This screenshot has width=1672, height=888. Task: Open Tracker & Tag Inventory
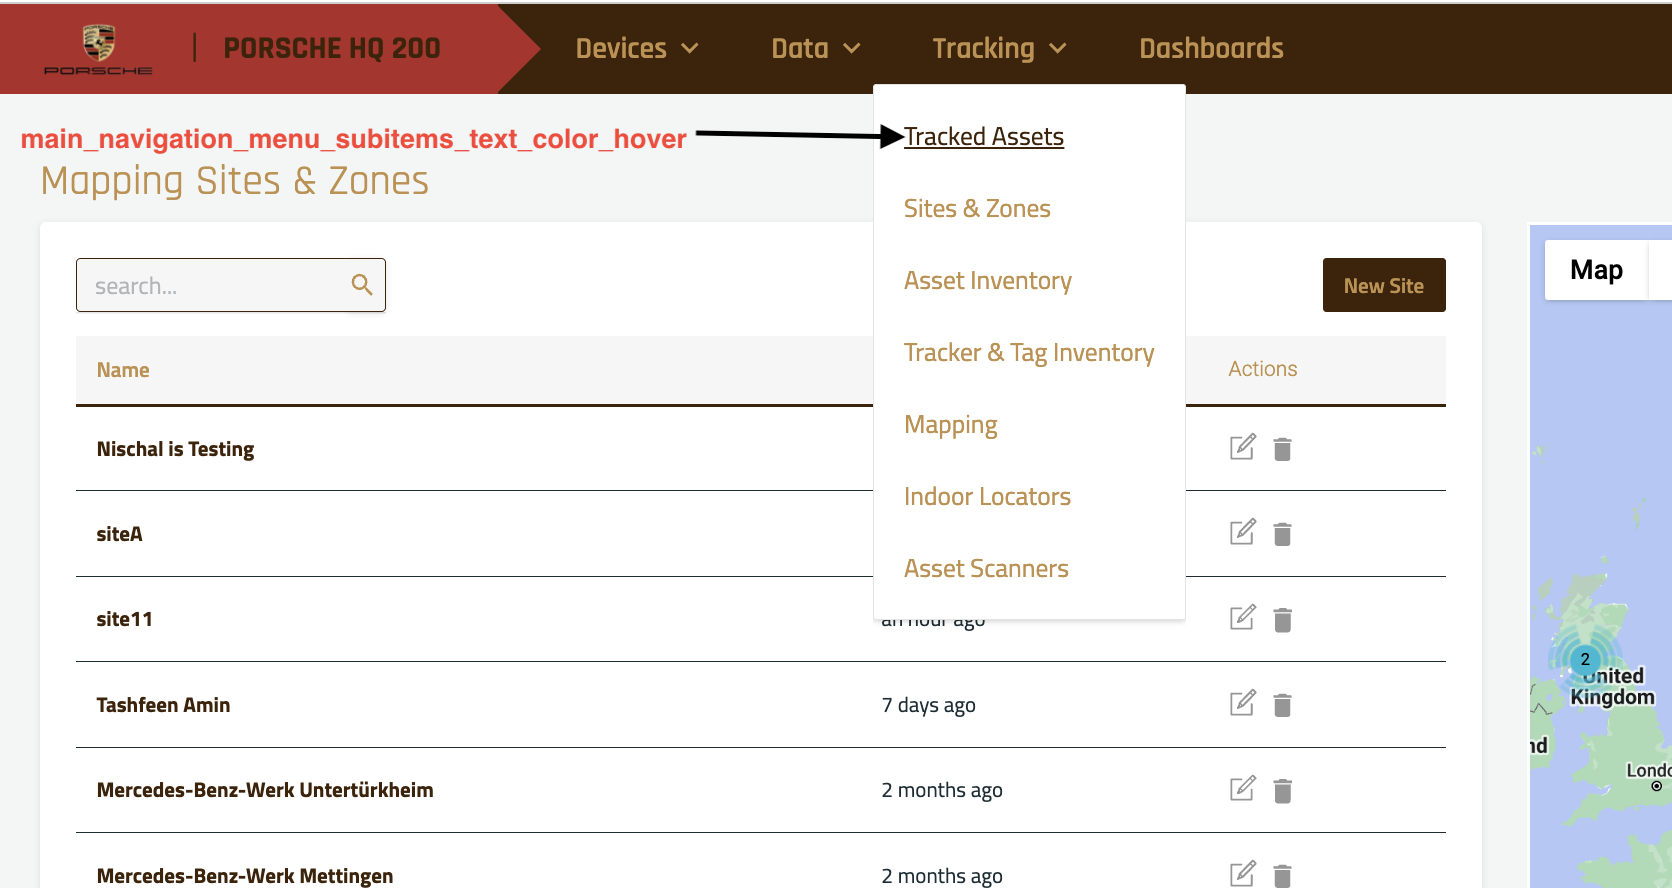point(1028,353)
